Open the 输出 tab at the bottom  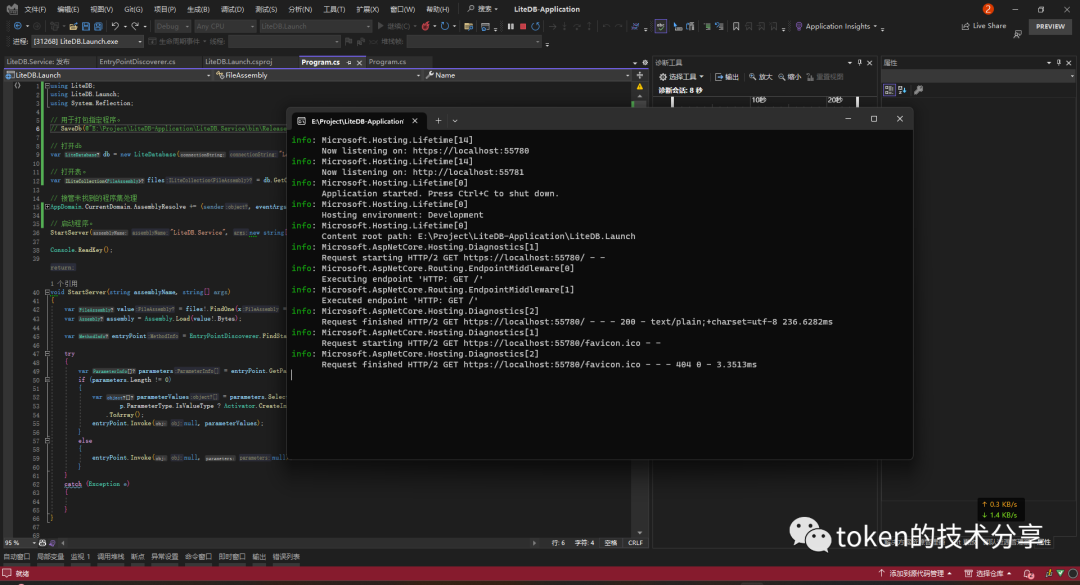click(x=259, y=557)
